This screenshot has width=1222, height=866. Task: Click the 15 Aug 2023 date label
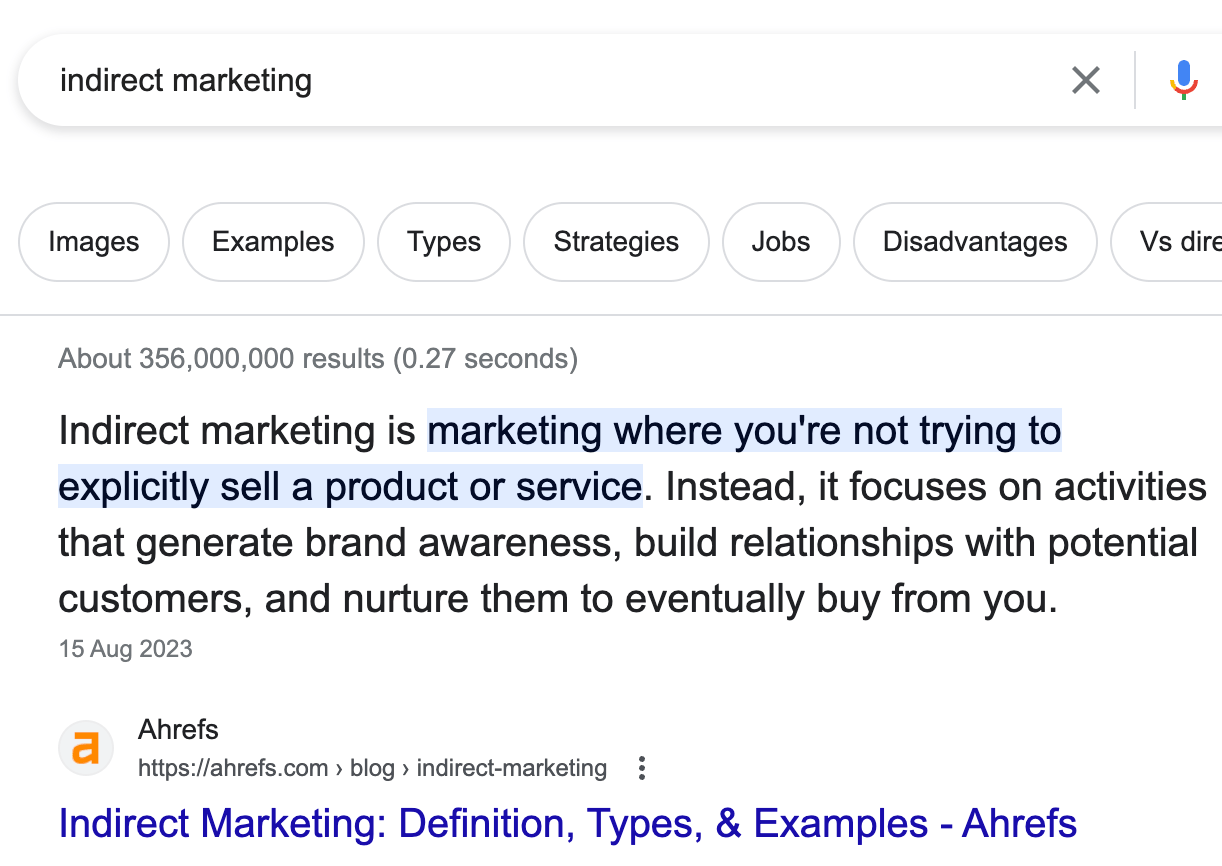[125, 649]
